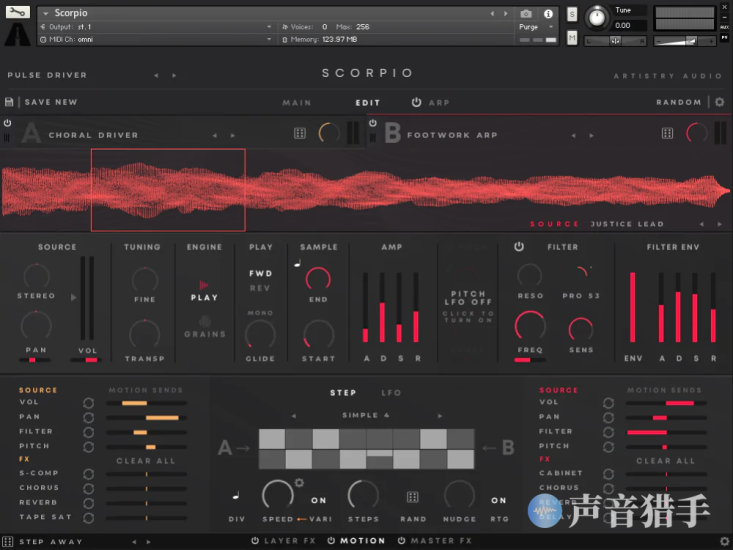Select previous source before Justice Lead

[x=702, y=224]
